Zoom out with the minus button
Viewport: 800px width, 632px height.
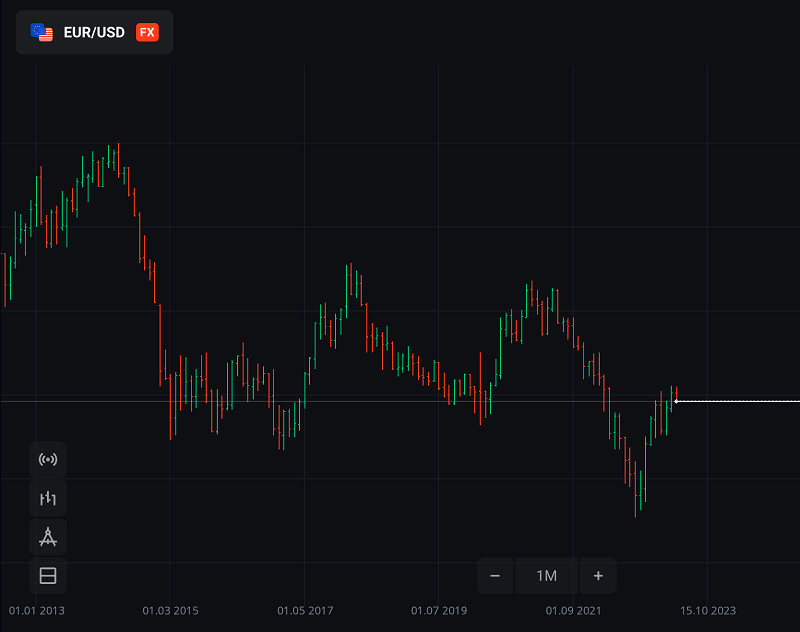pyautogui.click(x=495, y=576)
